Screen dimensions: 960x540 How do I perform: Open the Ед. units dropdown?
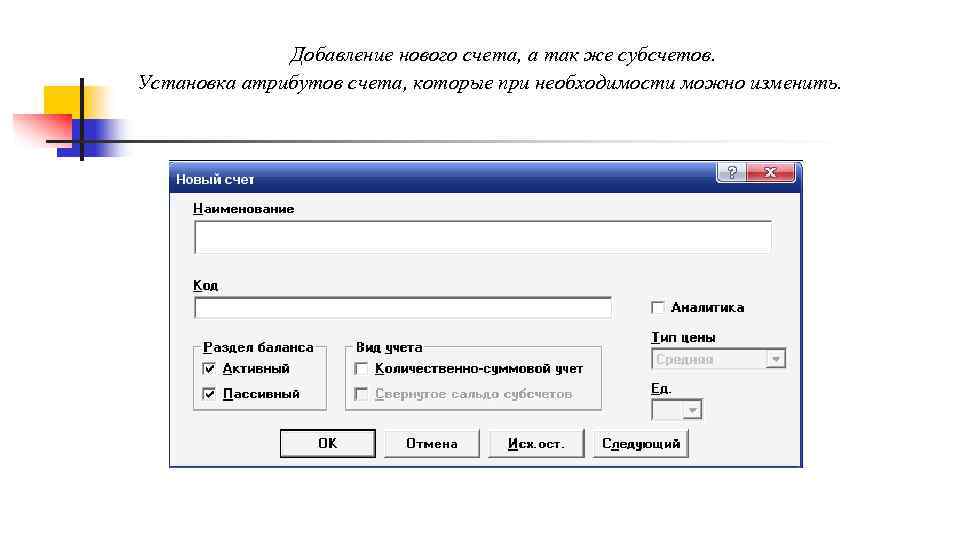pyautogui.click(x=692, y=410)
